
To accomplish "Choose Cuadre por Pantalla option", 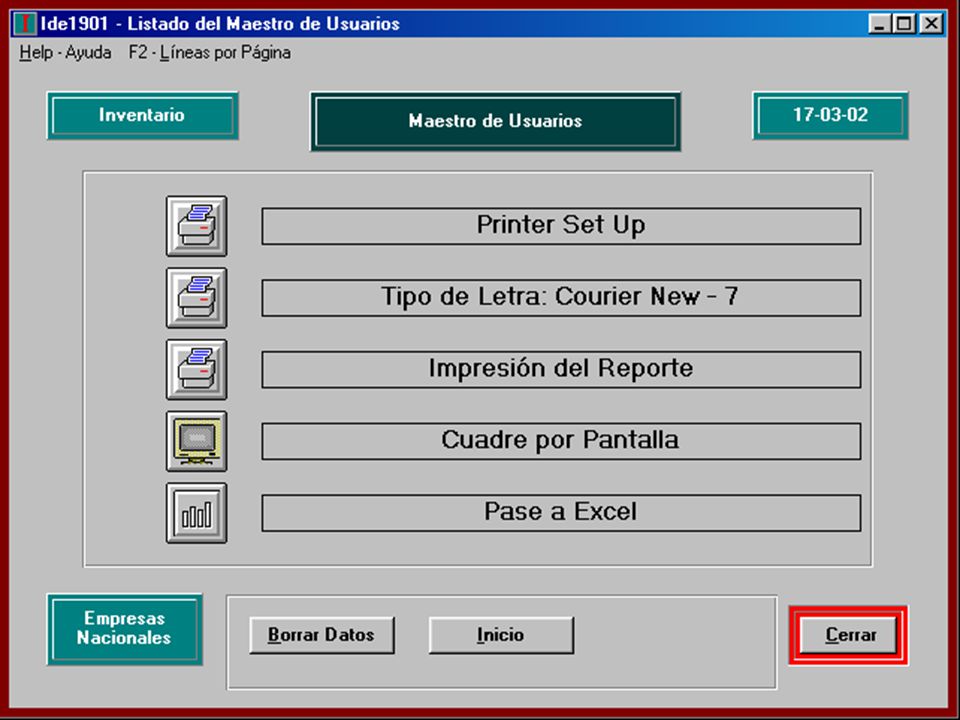I will (561, 441).
